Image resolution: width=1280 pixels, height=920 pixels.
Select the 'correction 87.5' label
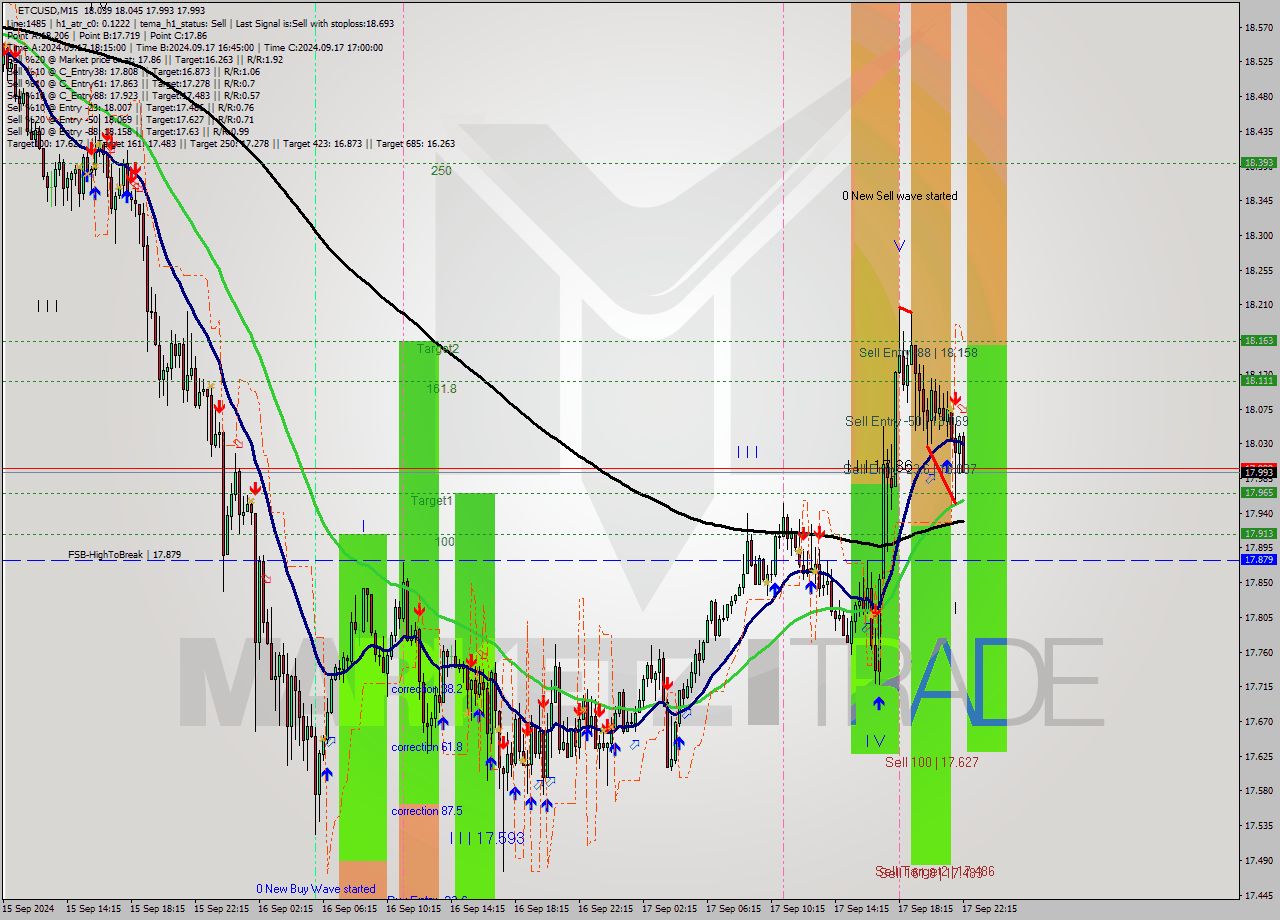pyautogui.click(x=427, y=811)
